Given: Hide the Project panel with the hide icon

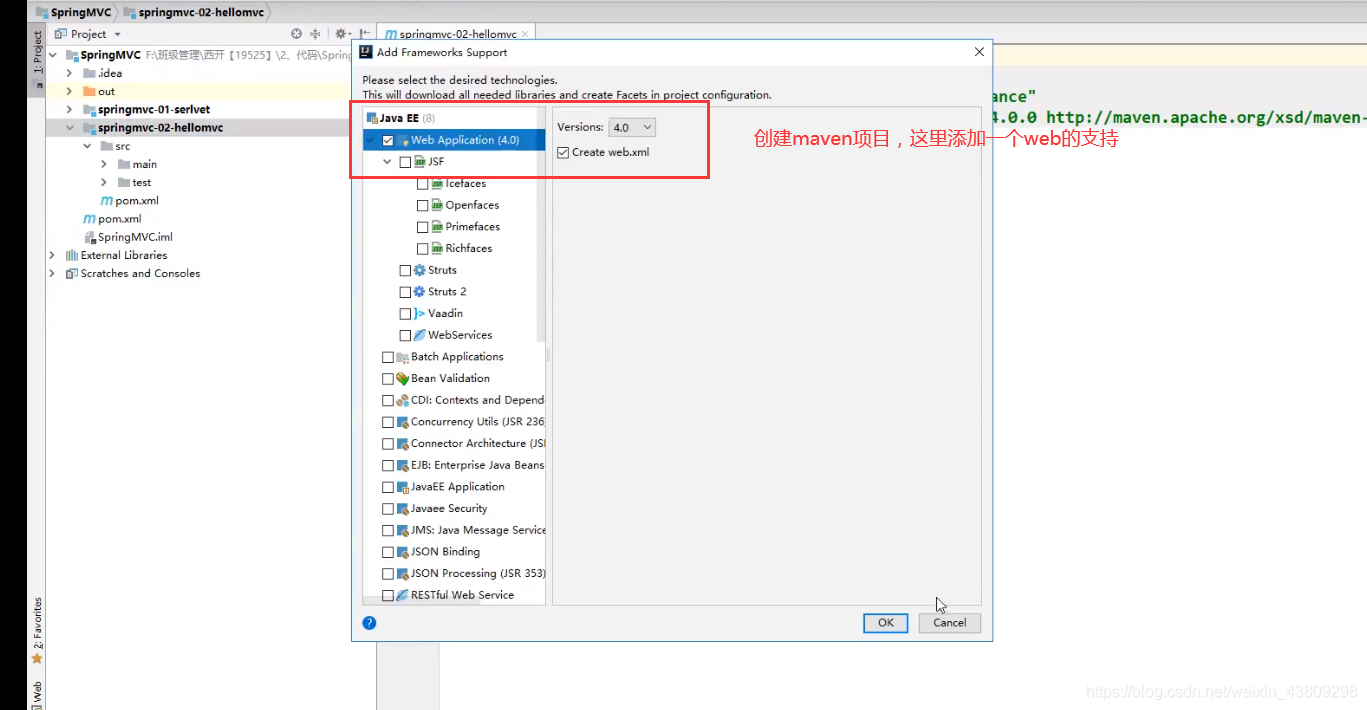Looking at the screenshot, I should click(365, 34).
